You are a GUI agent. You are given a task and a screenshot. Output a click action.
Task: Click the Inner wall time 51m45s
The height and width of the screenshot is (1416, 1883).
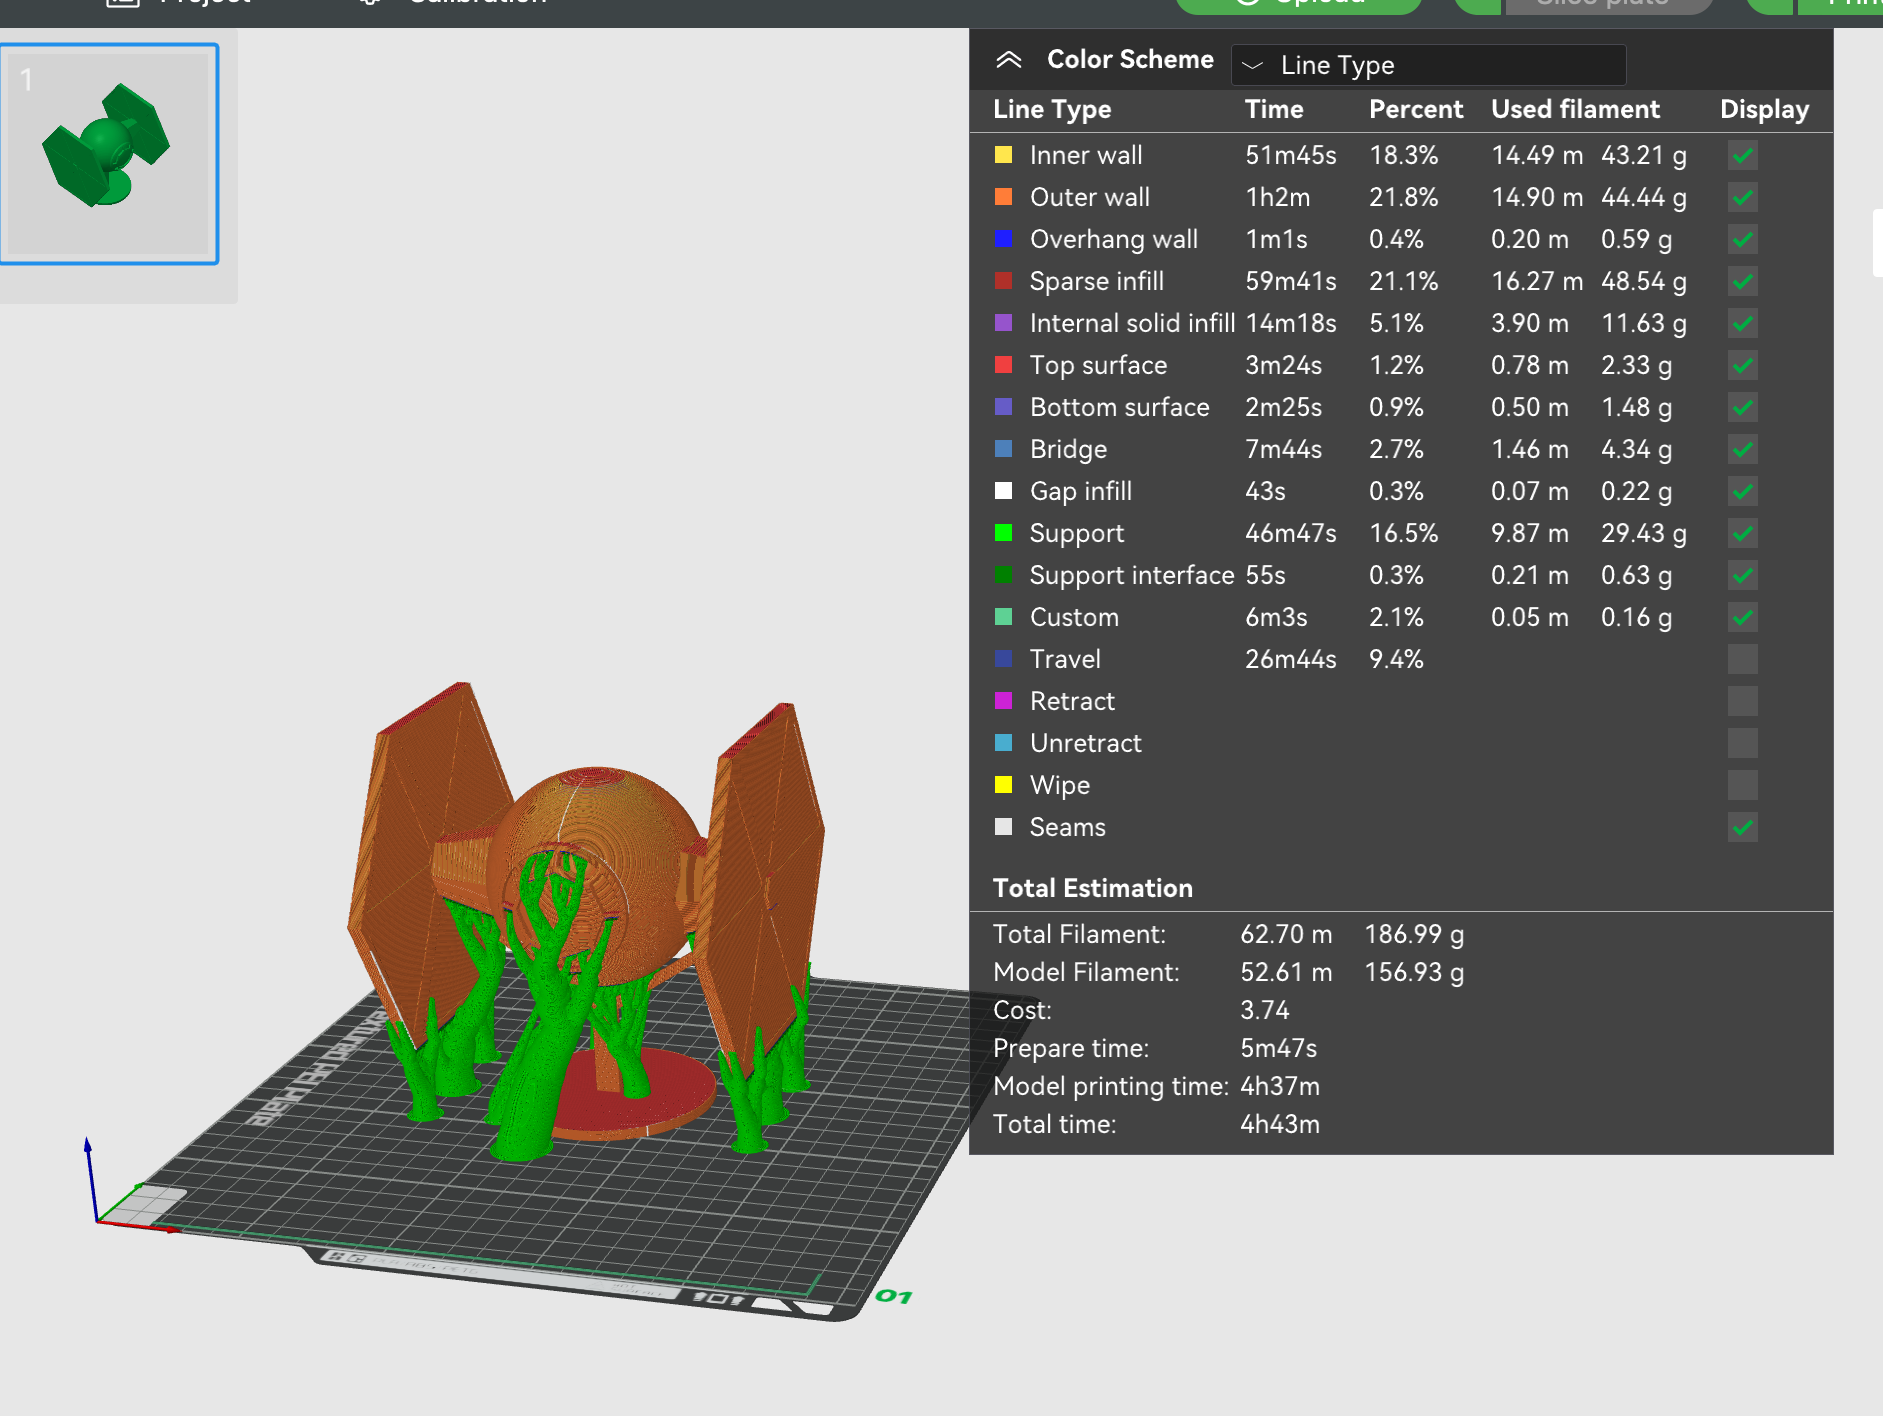tap(1291, 155)
